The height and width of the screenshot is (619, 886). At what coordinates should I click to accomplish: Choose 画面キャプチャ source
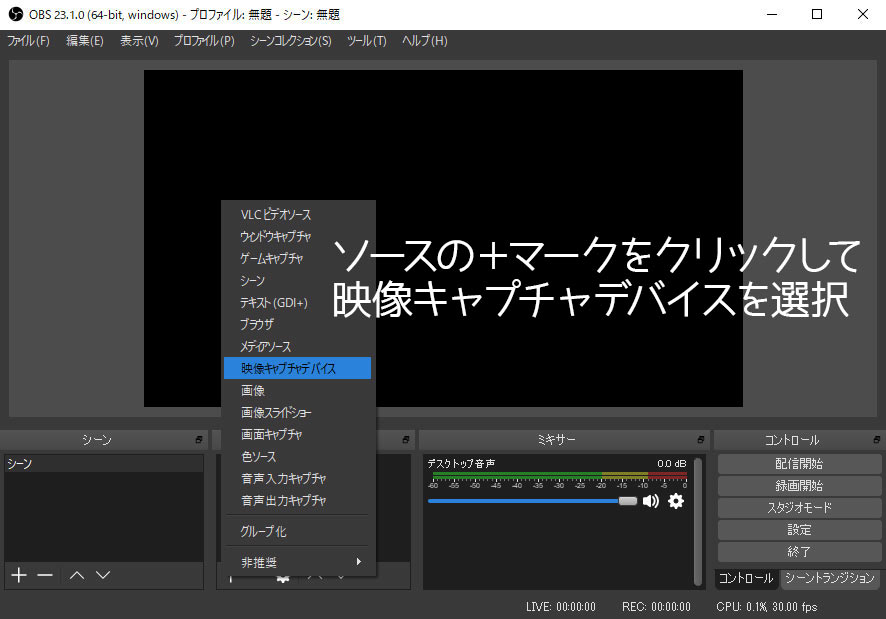(x=297, y=434)
